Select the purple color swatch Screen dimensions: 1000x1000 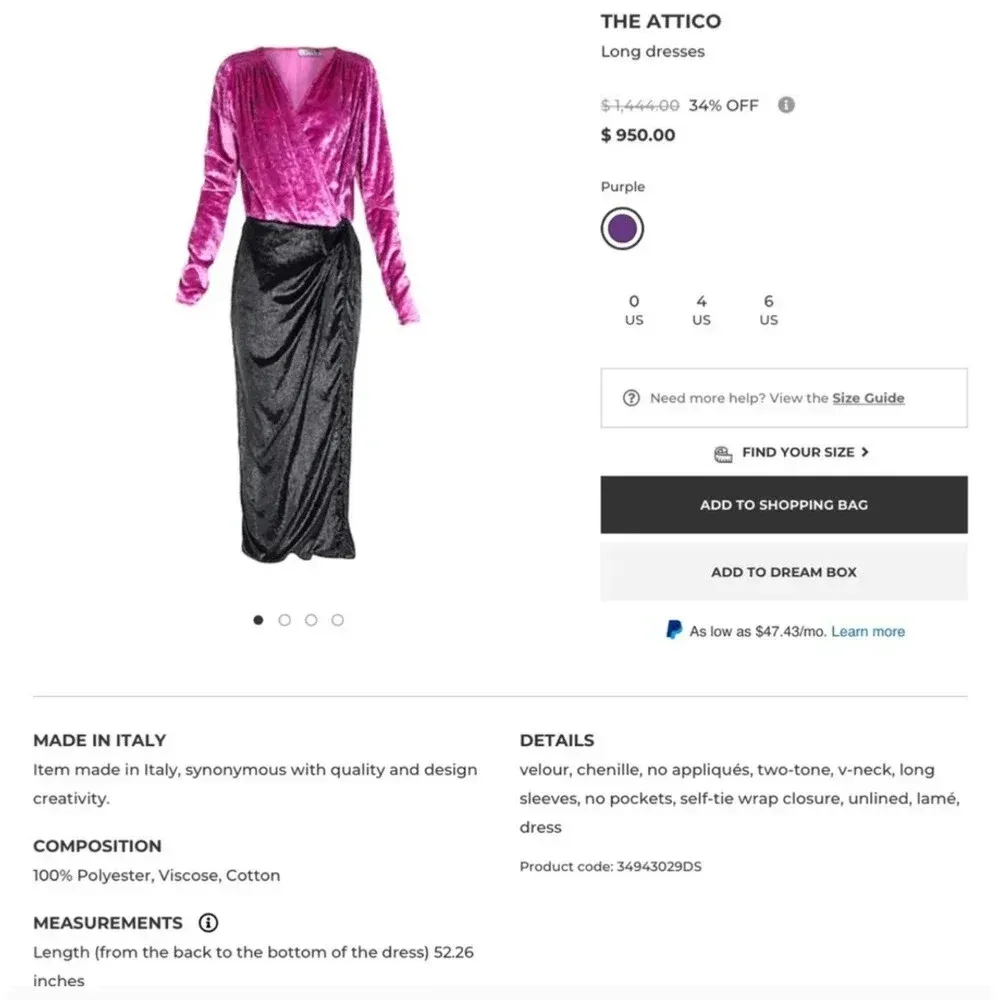(x=622, y=227)
